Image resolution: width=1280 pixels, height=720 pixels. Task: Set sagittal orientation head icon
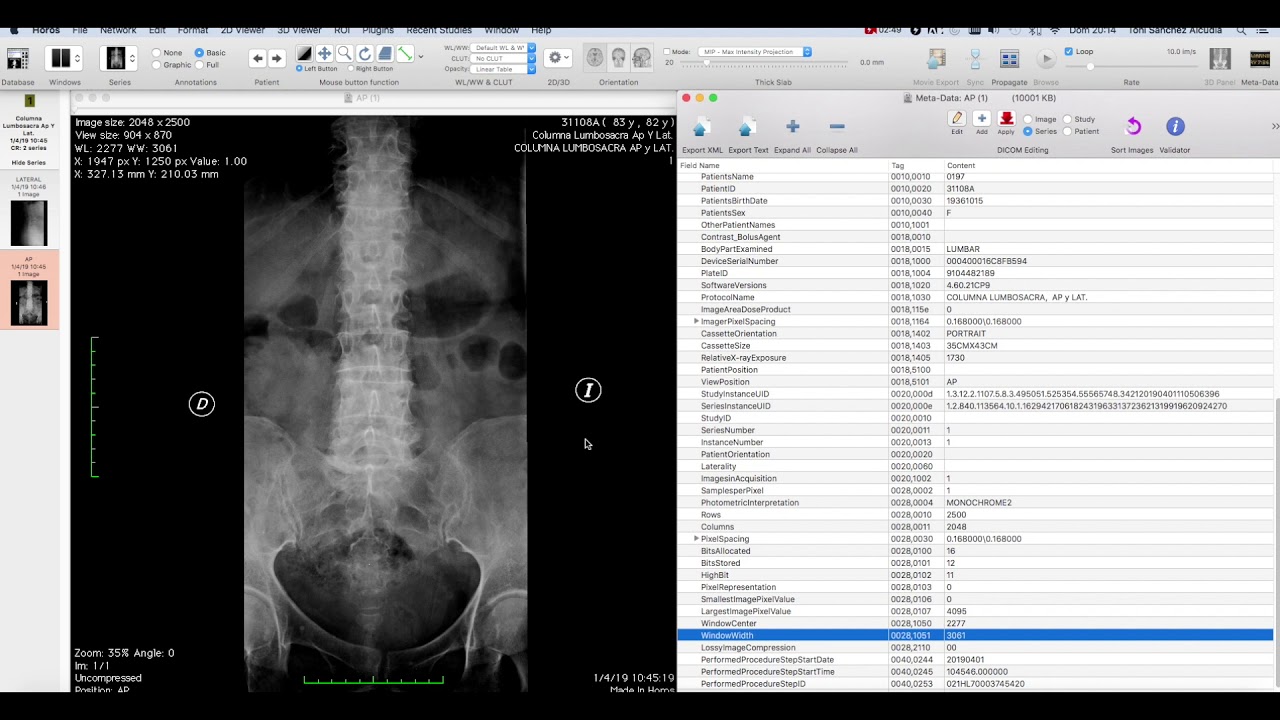tap(642, 58)
